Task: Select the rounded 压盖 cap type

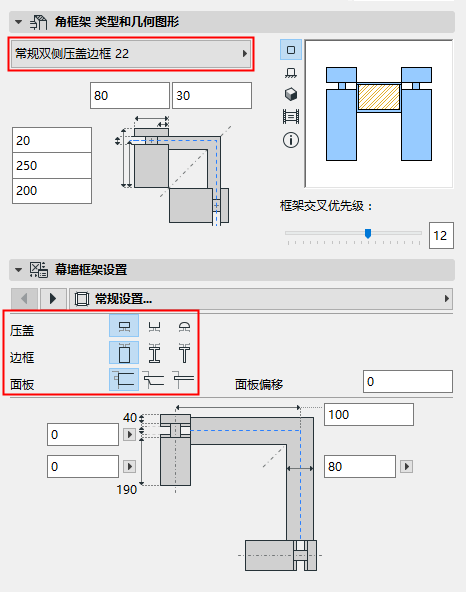Action: [184, 326]
